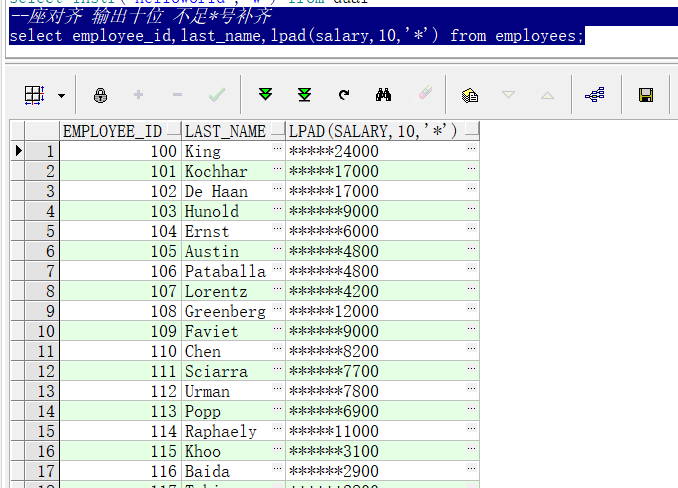
Task: Open ellipsis for ******6000 Ernst salary cell
Action: (x=471, y=228)
